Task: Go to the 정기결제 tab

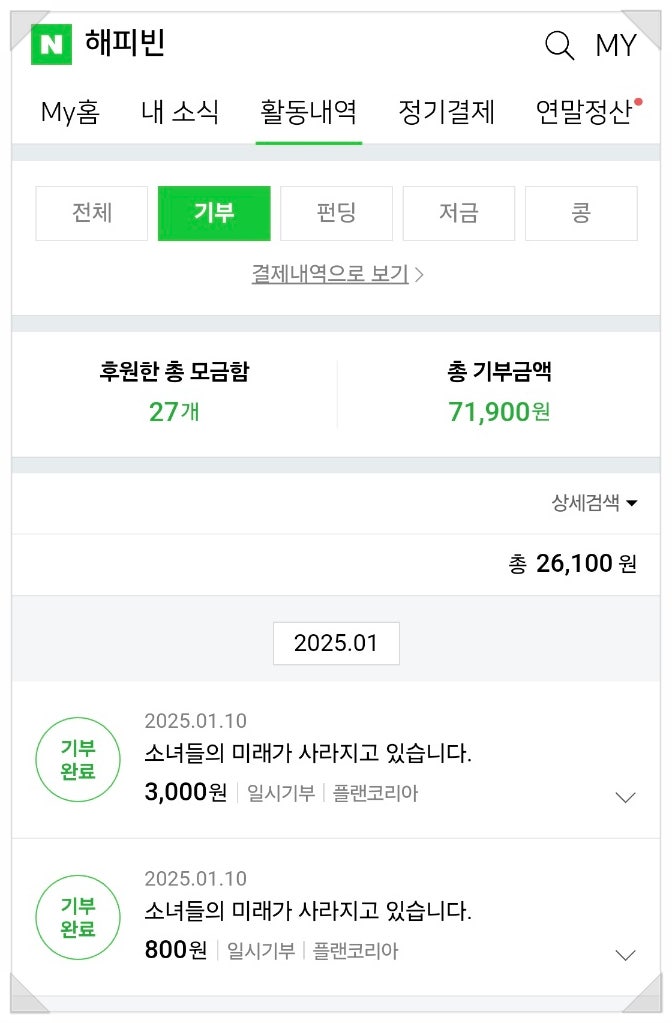Action: coord(446,111)
